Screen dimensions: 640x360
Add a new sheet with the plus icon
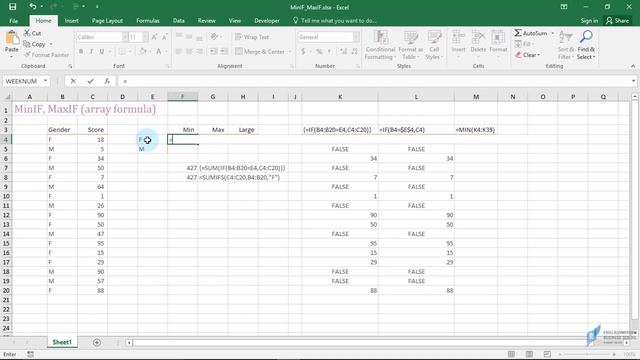pos(97,342)
